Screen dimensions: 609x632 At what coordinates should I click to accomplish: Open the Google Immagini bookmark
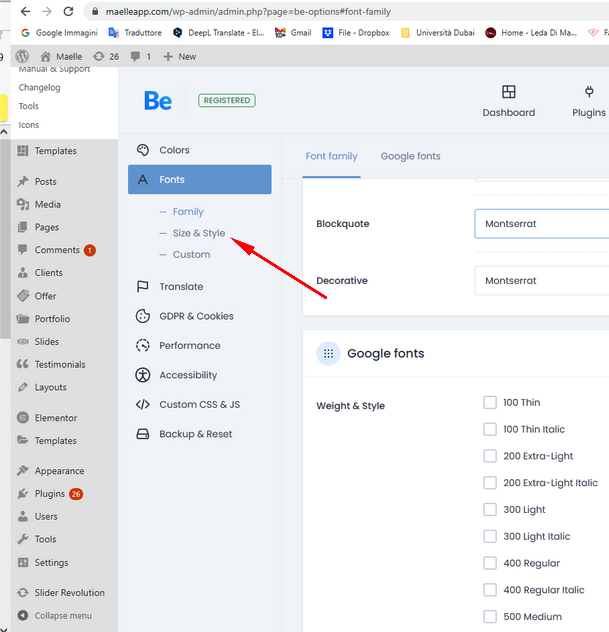click(60, 33)
